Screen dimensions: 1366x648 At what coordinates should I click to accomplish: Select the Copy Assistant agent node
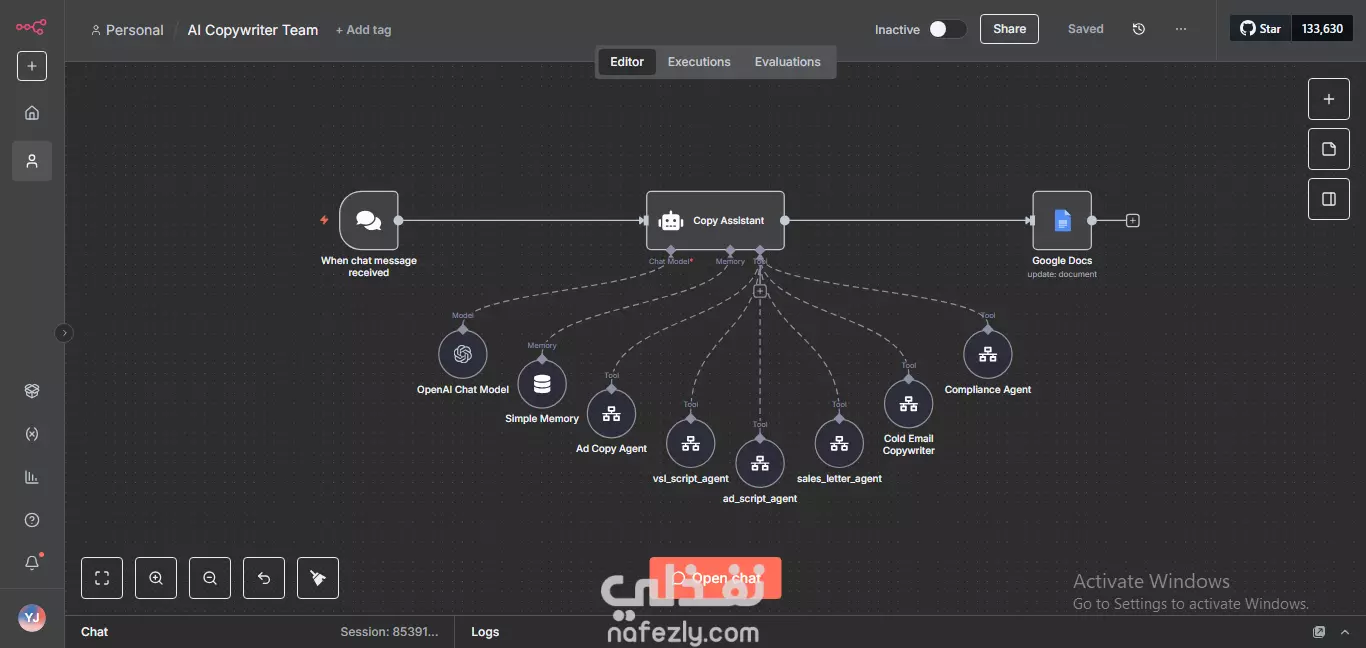[x=715, y=220]
